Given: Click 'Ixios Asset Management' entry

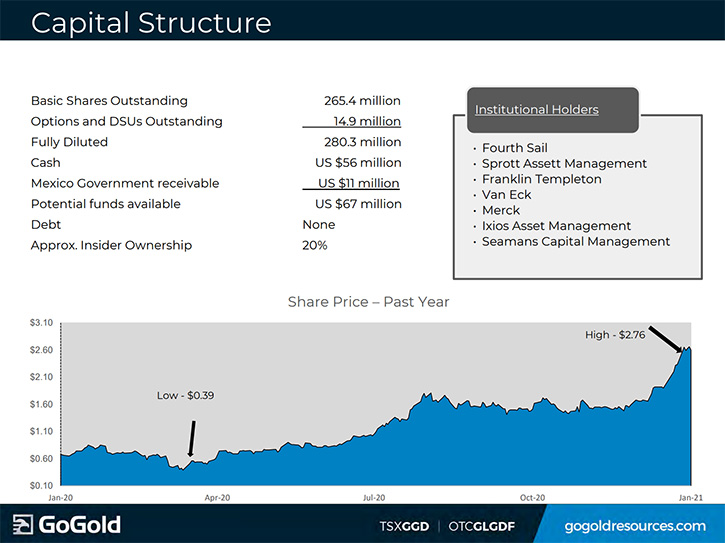Looking at the screenshot, I should [x=556, y=226].
